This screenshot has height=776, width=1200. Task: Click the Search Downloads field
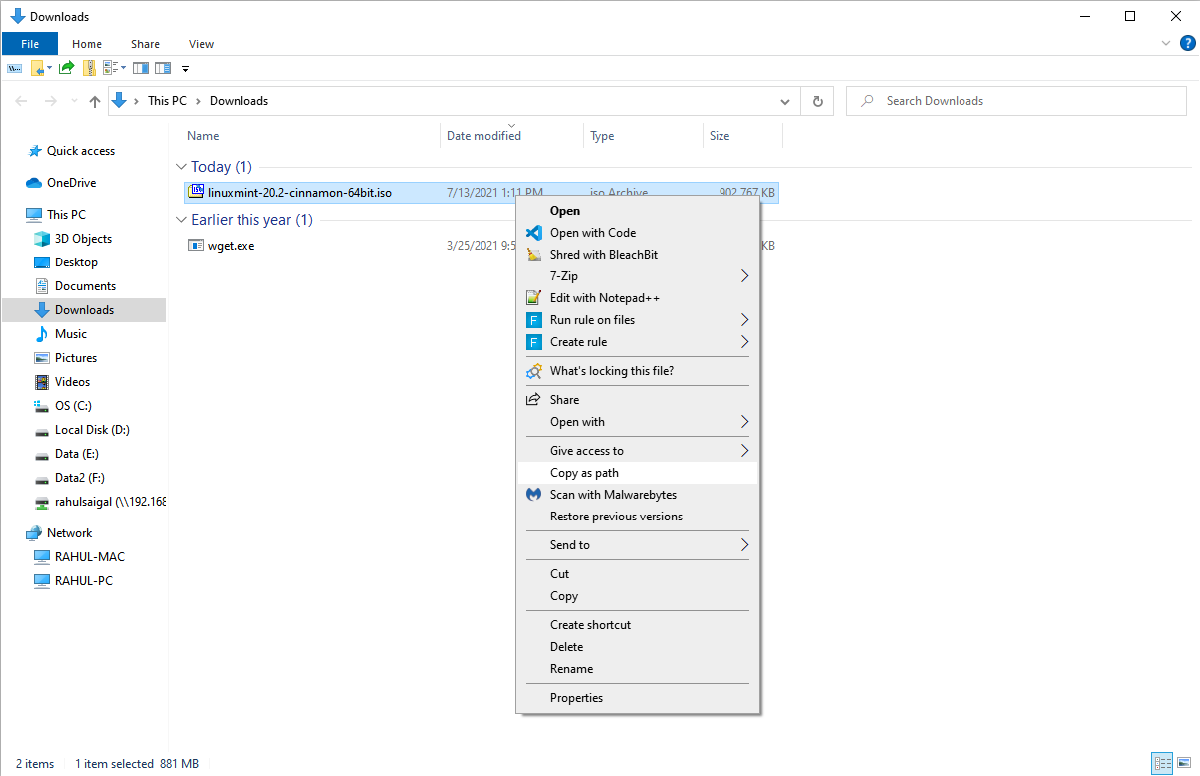click(1020, 101)
